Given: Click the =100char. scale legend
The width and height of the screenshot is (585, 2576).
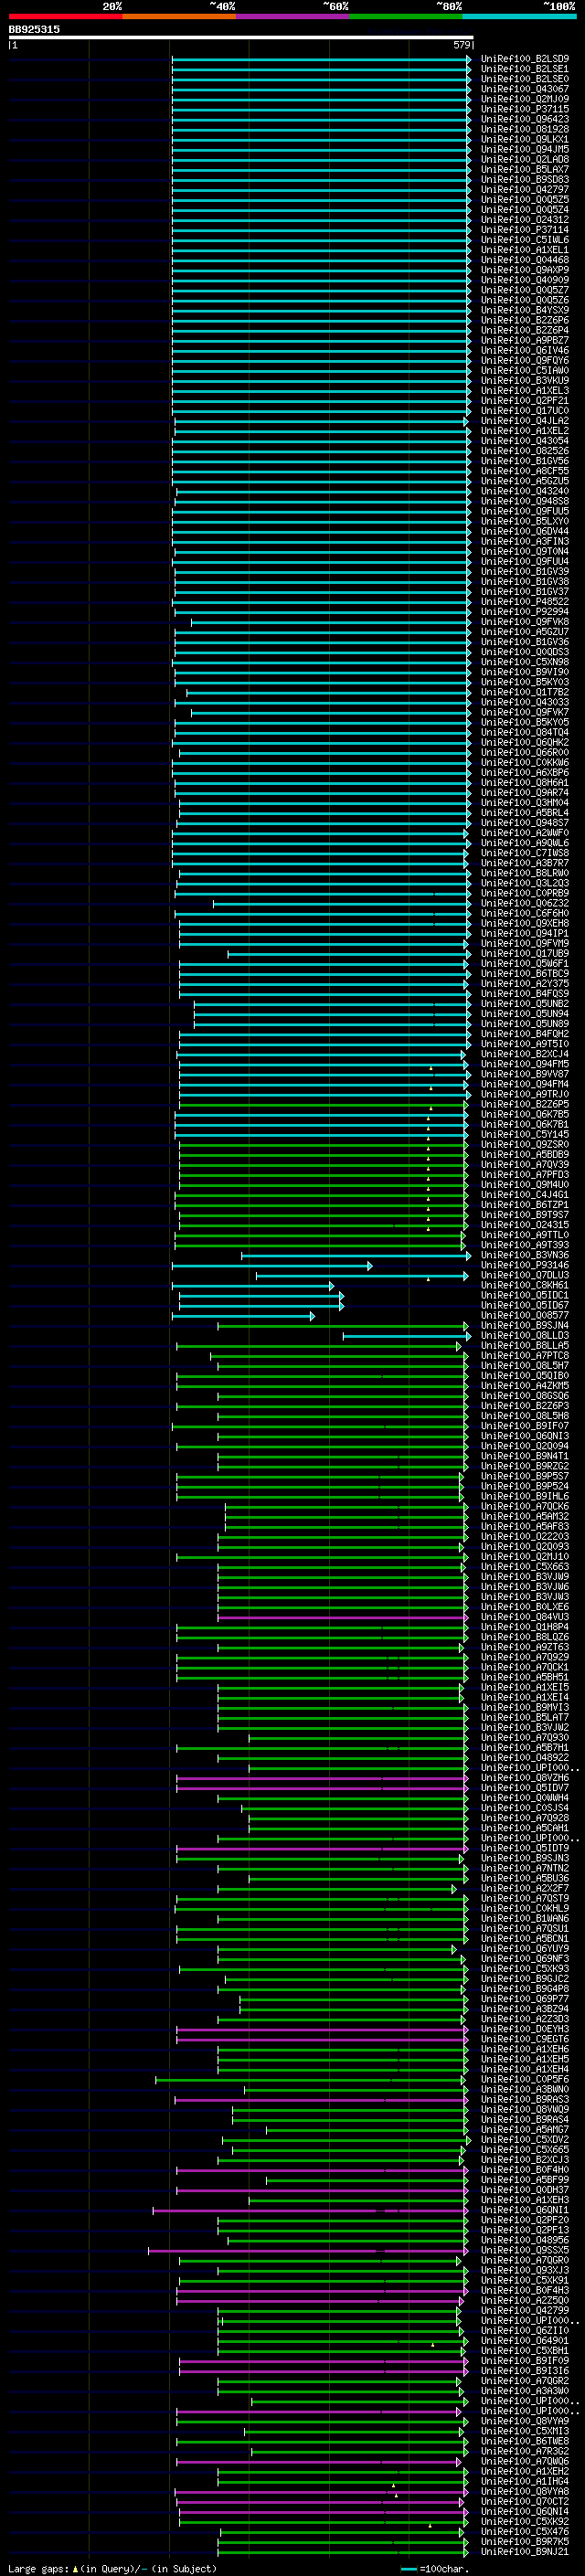Looking at the screenshot, I should click(x=434, y=2568).
